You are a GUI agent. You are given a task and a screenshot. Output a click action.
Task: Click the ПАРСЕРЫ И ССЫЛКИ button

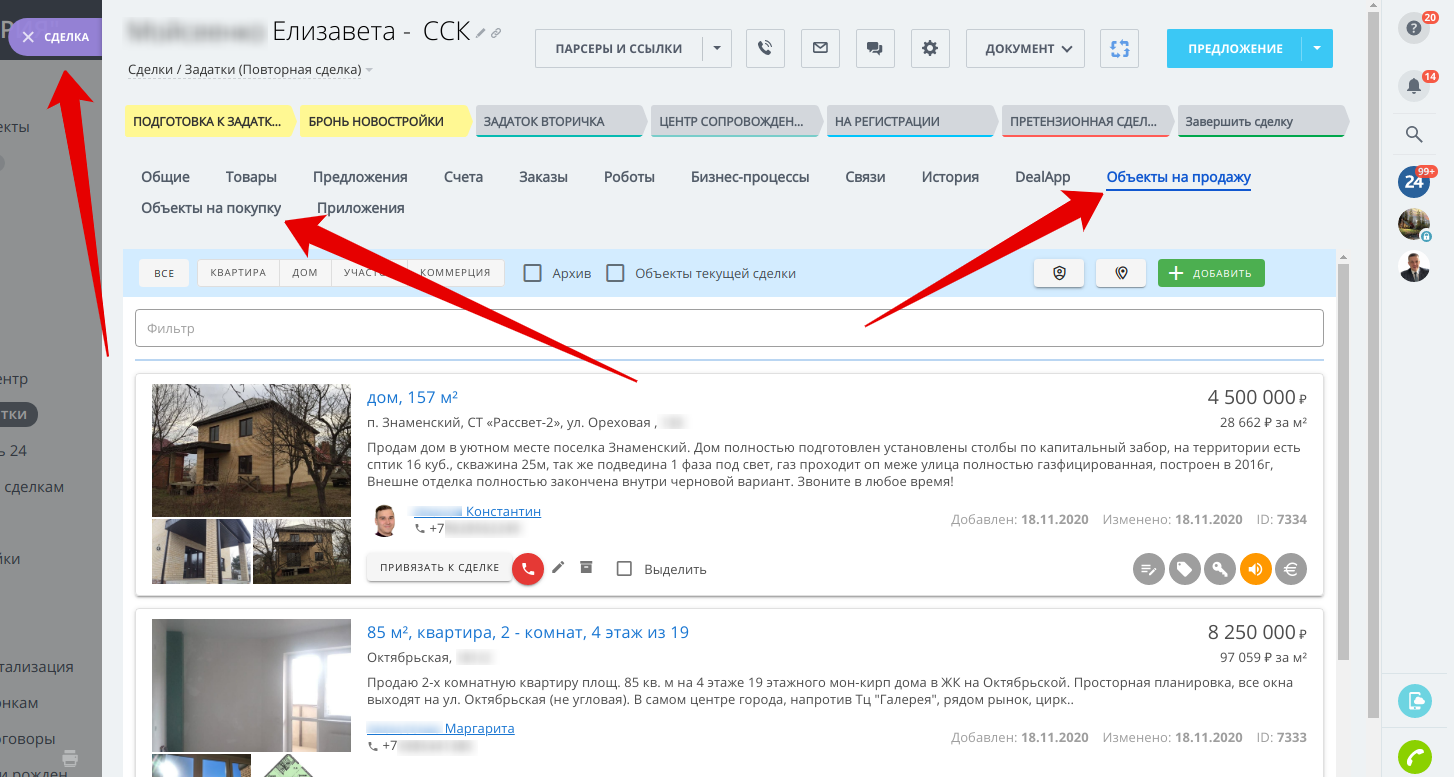pos(619,48)
